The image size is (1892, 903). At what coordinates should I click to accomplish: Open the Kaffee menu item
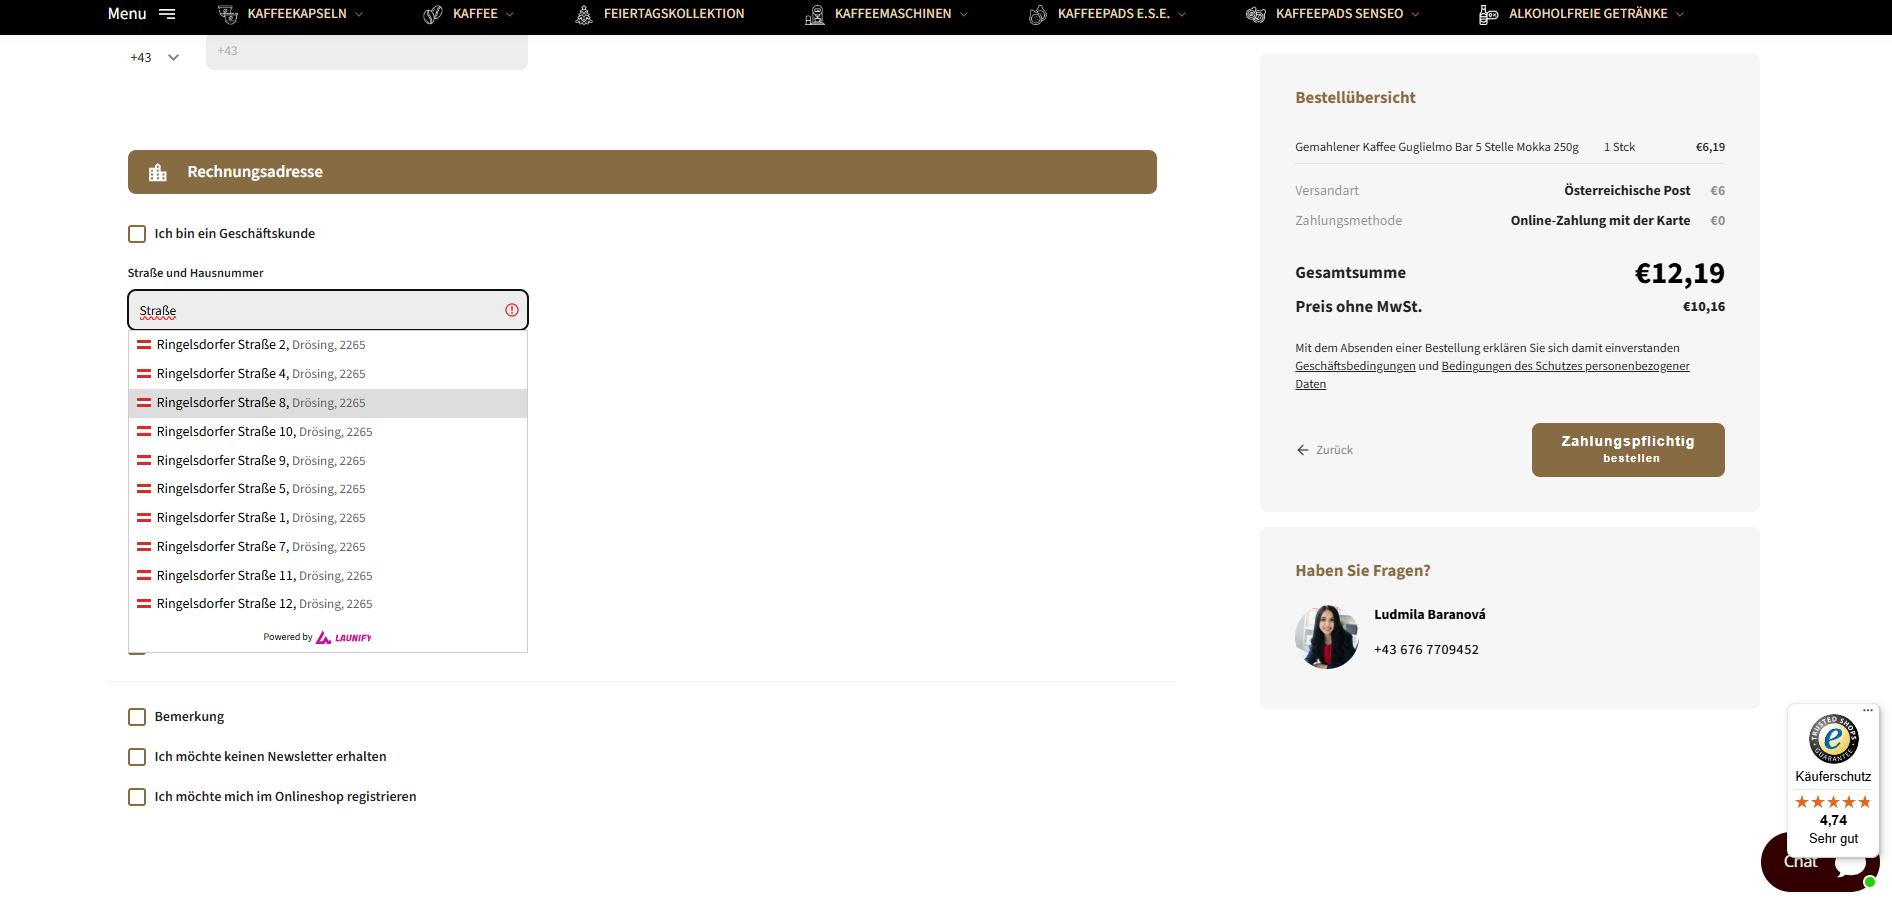[475, 14]
